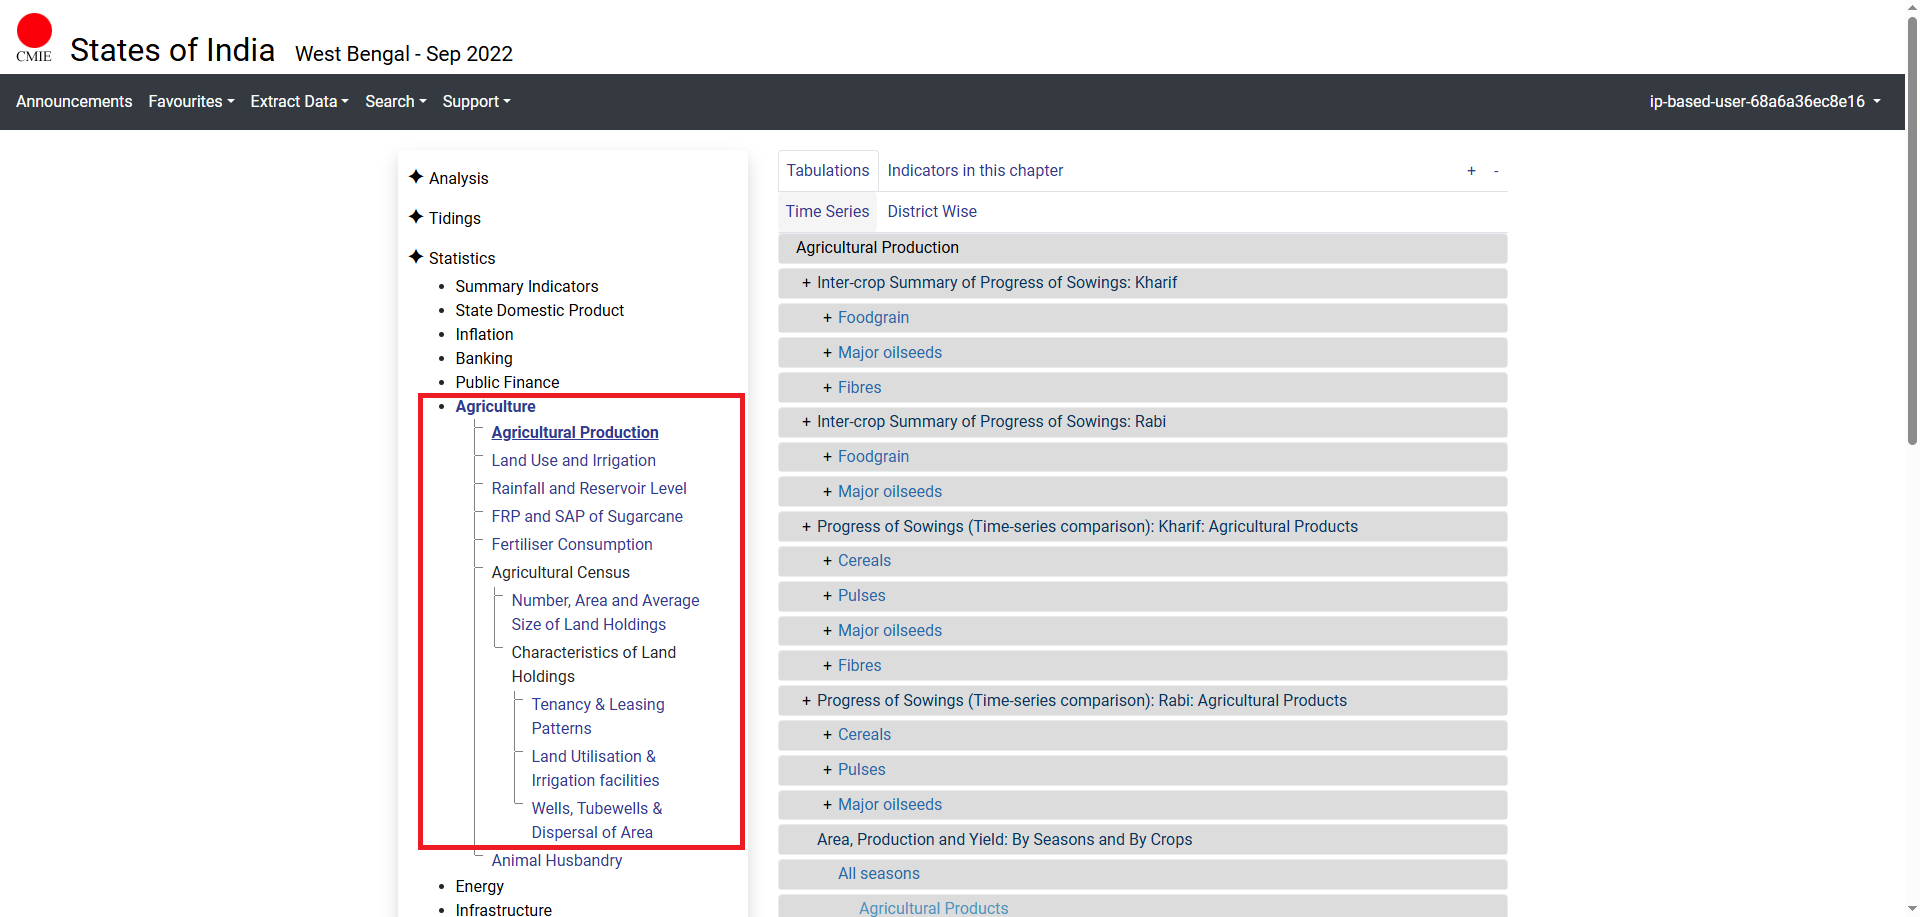Screen dimensions: 1920x917
Task: Switch to the District Wise tab
Action: point(931,211)
